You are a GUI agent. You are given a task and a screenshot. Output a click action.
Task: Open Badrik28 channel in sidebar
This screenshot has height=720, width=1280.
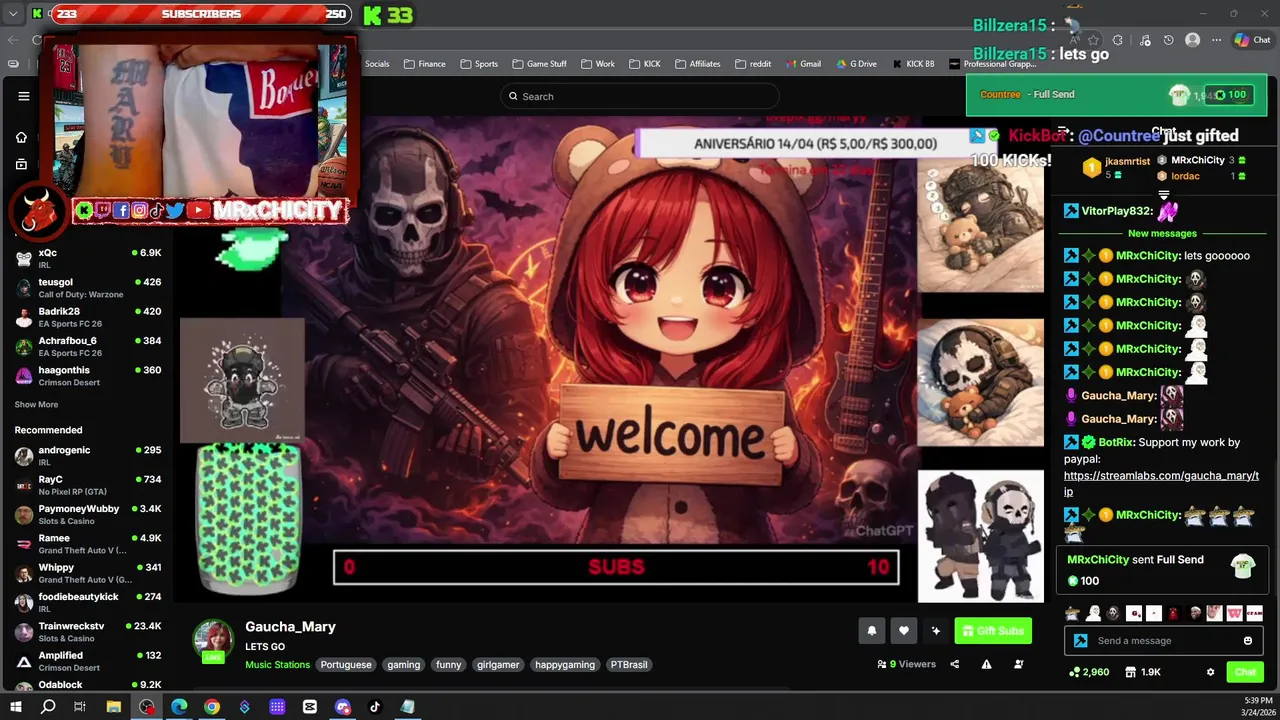(x=88, y=317)
